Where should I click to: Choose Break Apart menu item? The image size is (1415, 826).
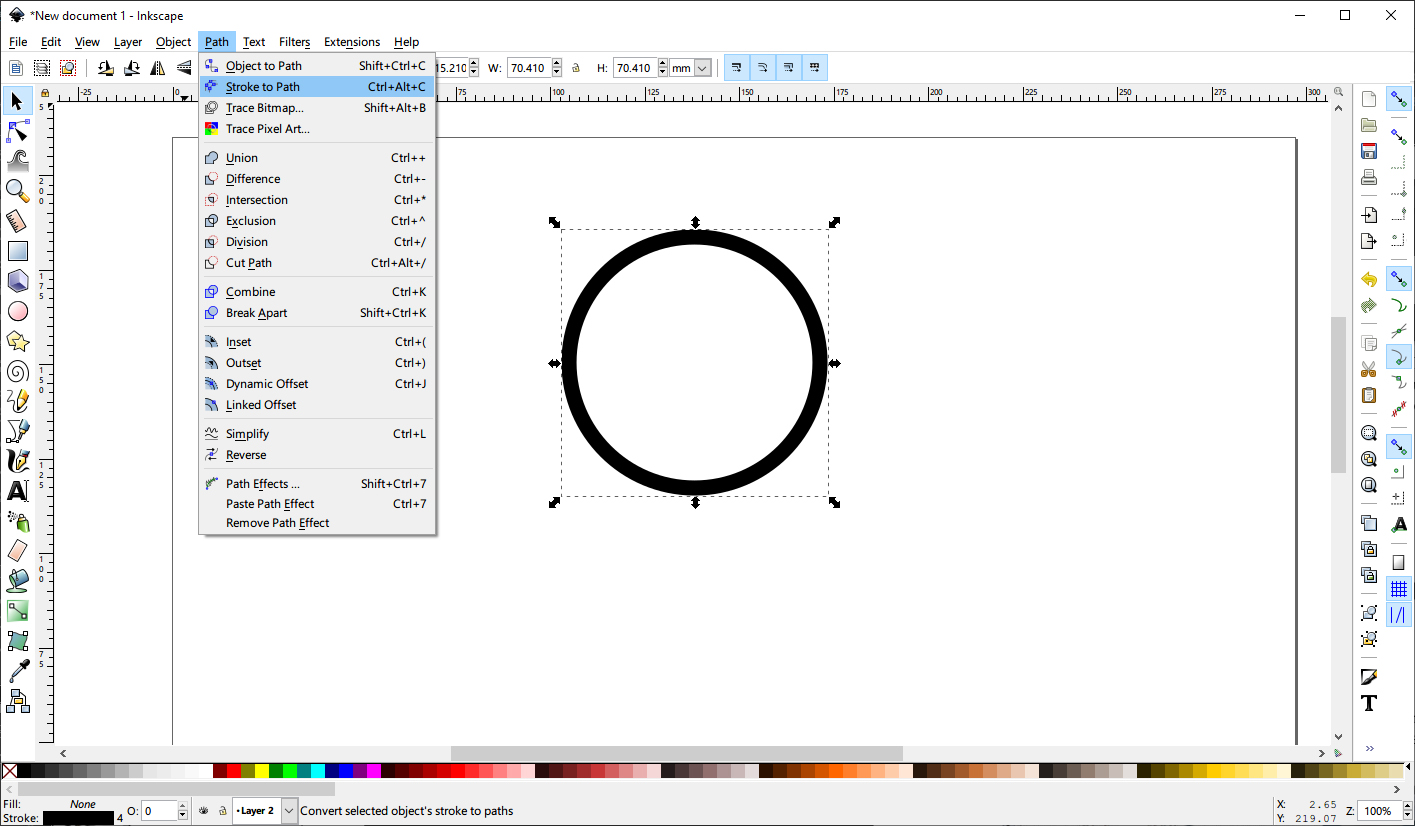click(x=317, y=313)
